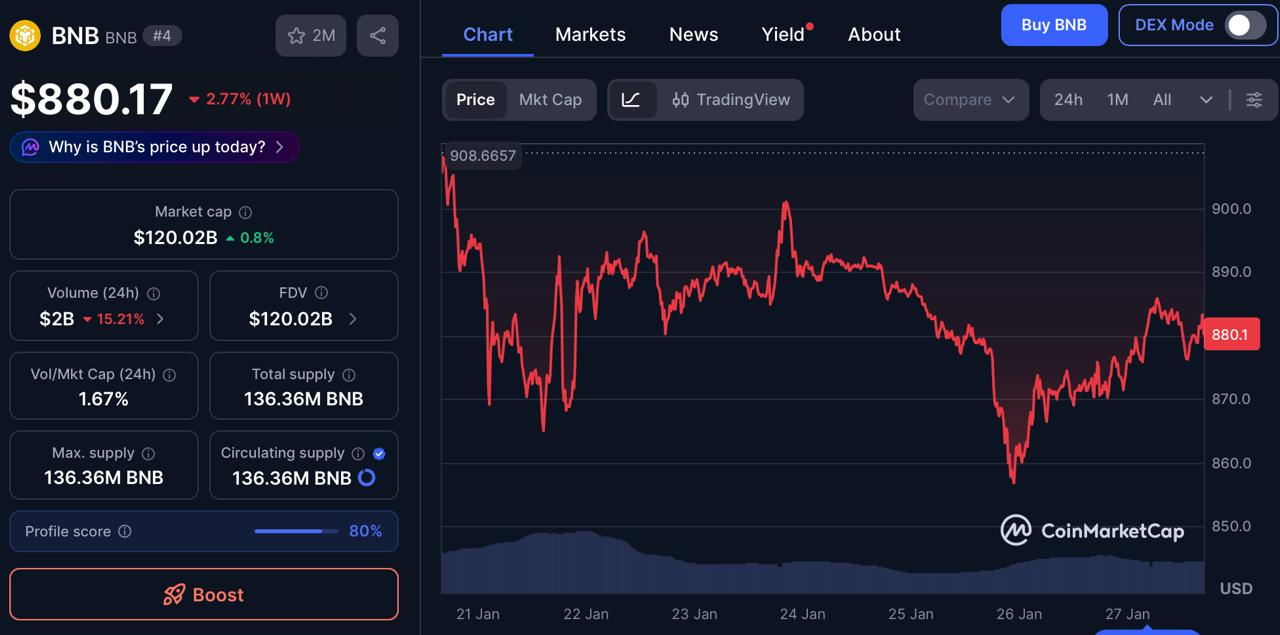Expand the FDV details arrow
Screen dimensions: 1280x635
(x=352, y=319)
